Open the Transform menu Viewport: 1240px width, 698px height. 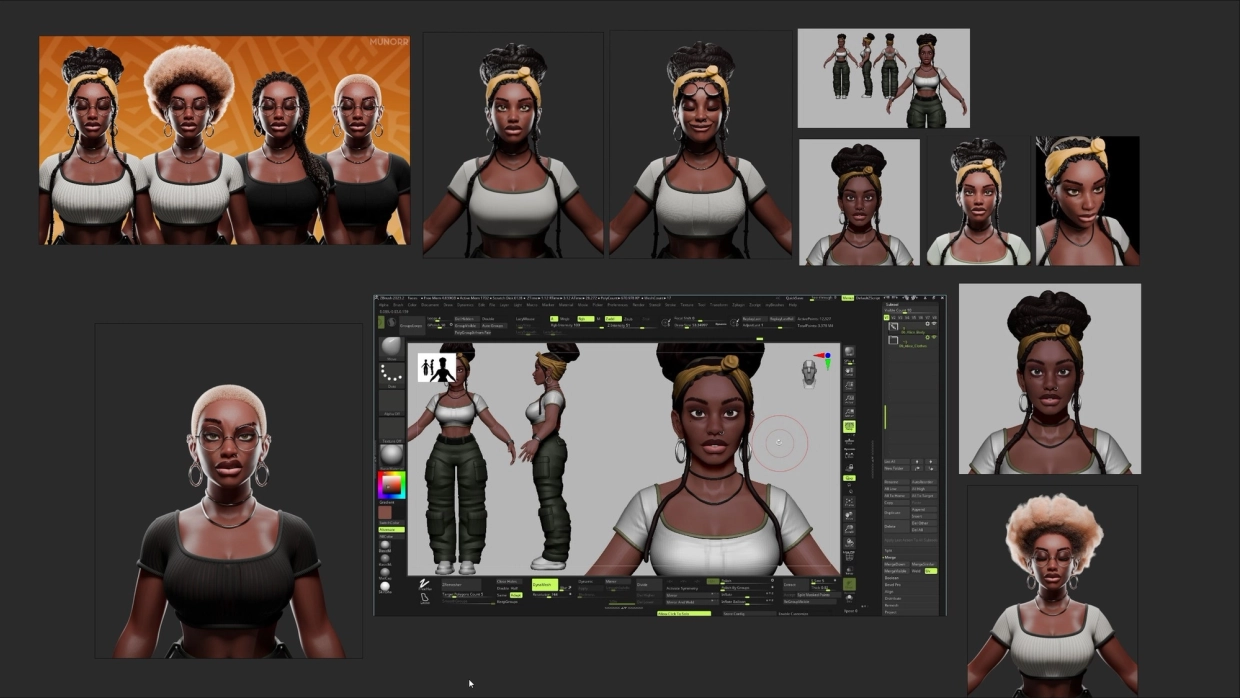(x=719, y=305)
